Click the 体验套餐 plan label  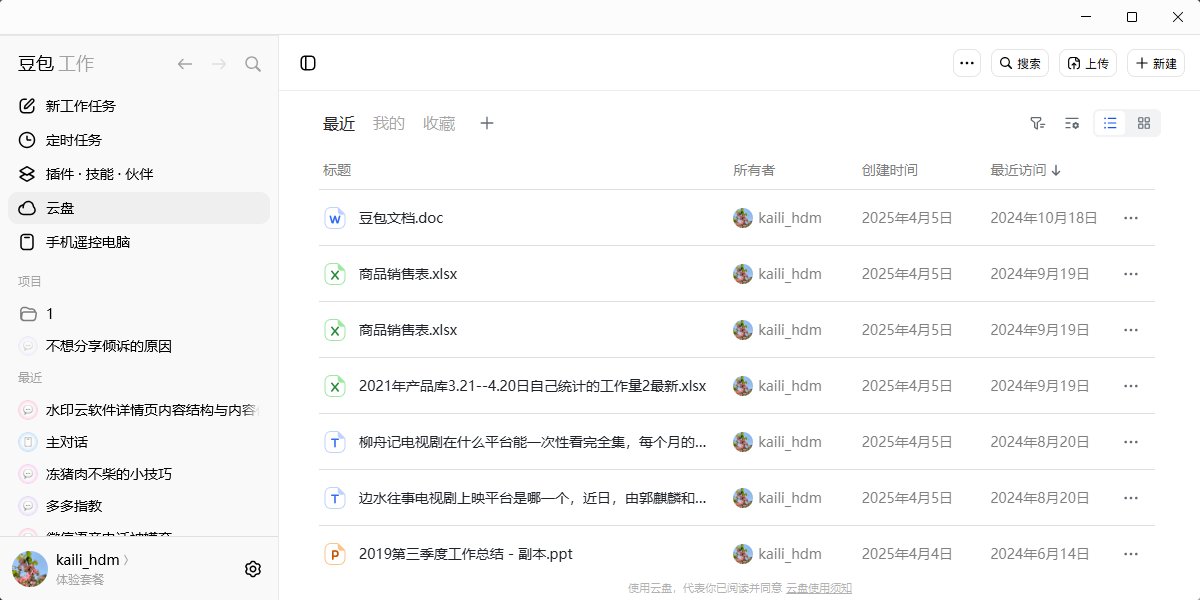[80, 580]
